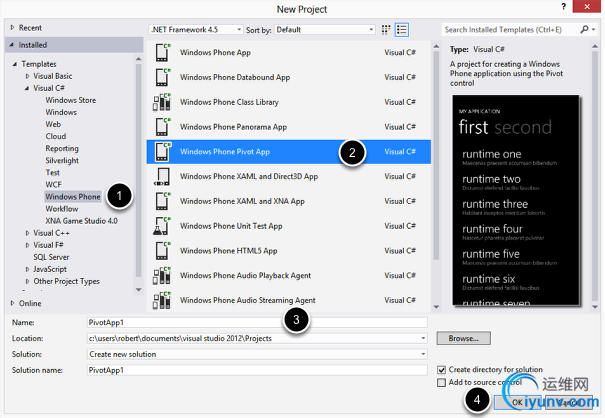Viewport: 605px width, 418px height.
Task: Expand the Online section
Action: point(12,303)
